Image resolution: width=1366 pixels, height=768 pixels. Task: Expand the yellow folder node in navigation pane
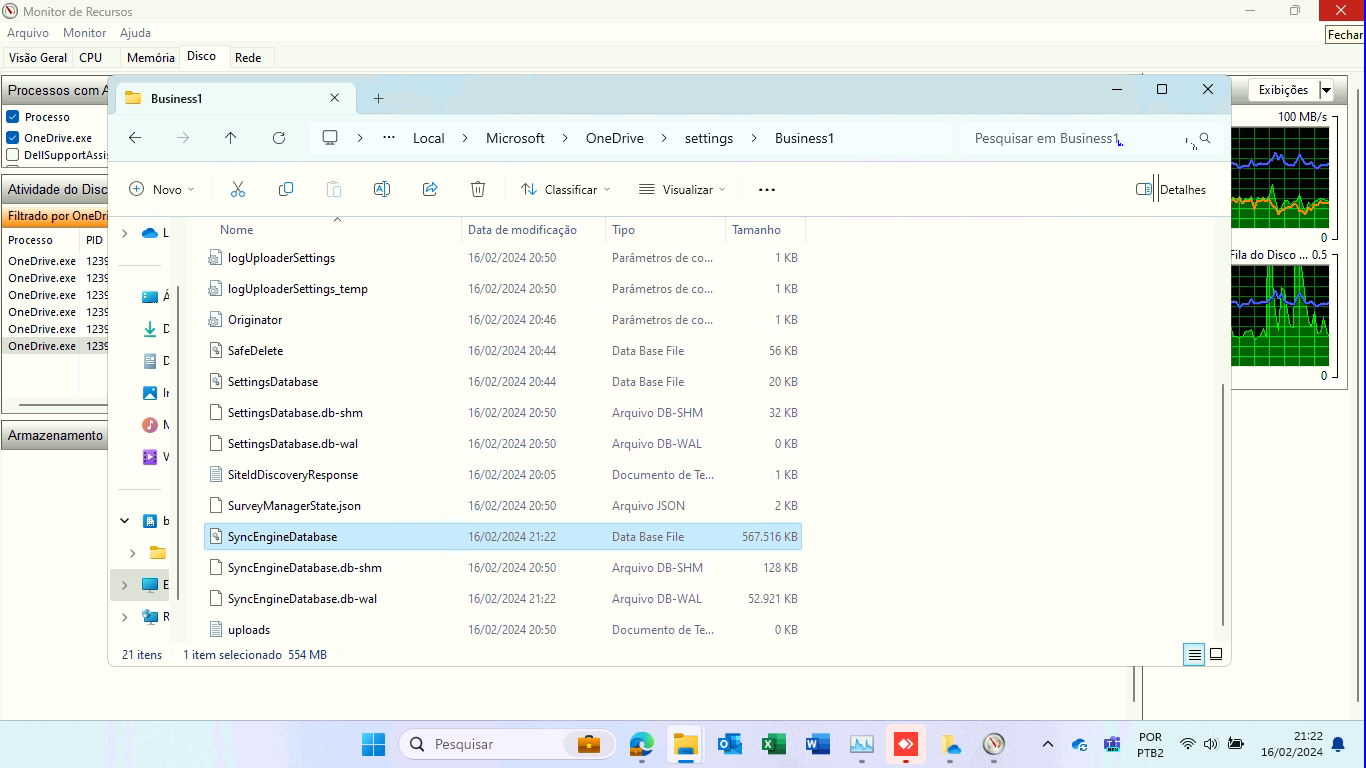[132, 553]
